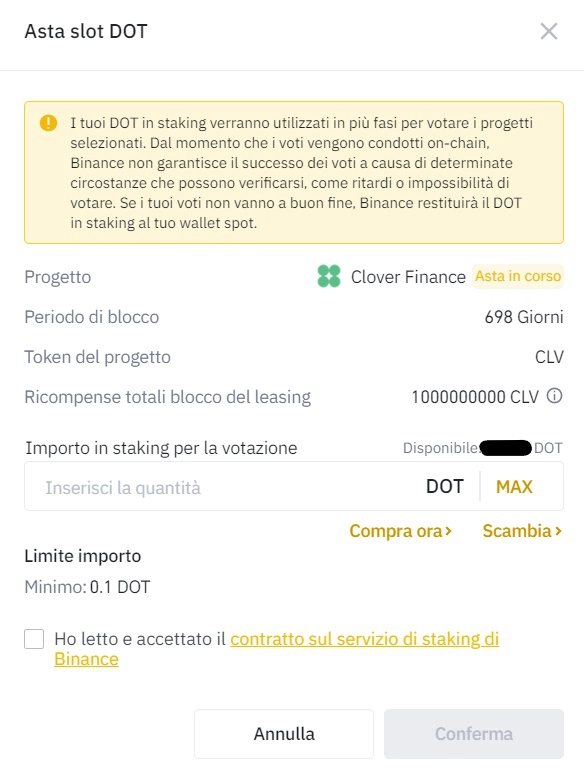
Task: Focus the Inserisci la quantità field
Action: [223, 487]
